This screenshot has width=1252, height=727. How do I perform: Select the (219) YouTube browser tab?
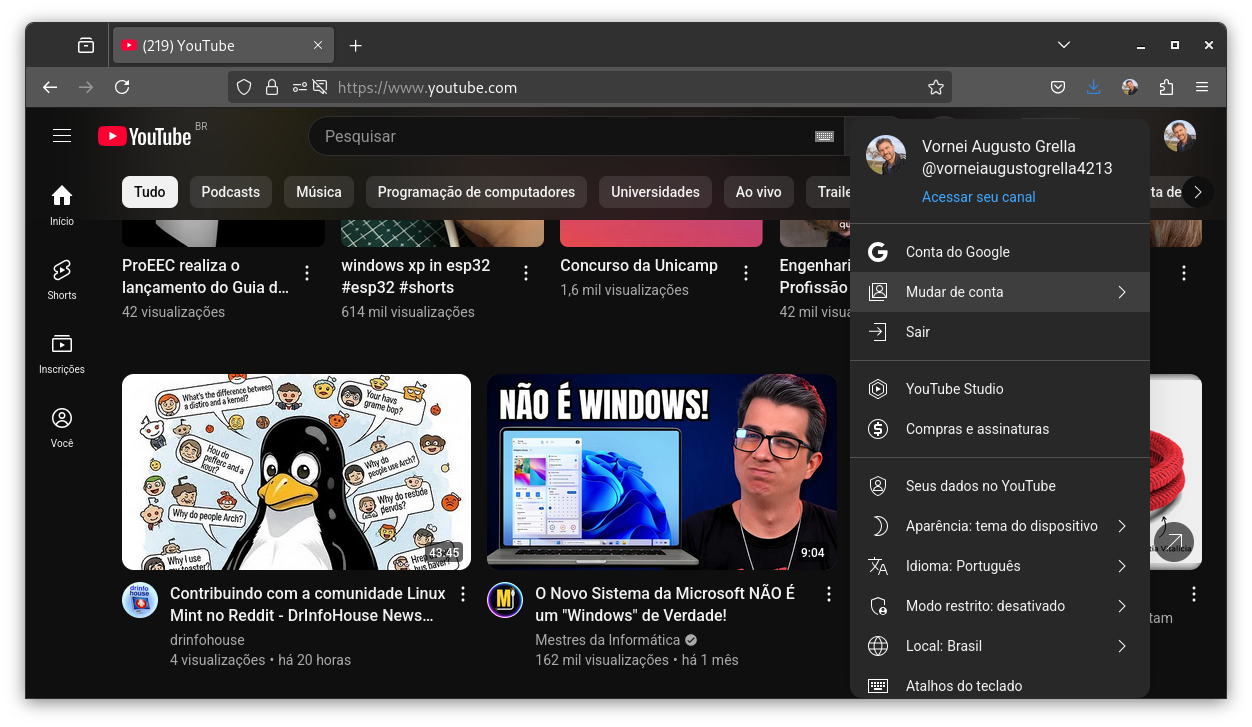point(223,45)
